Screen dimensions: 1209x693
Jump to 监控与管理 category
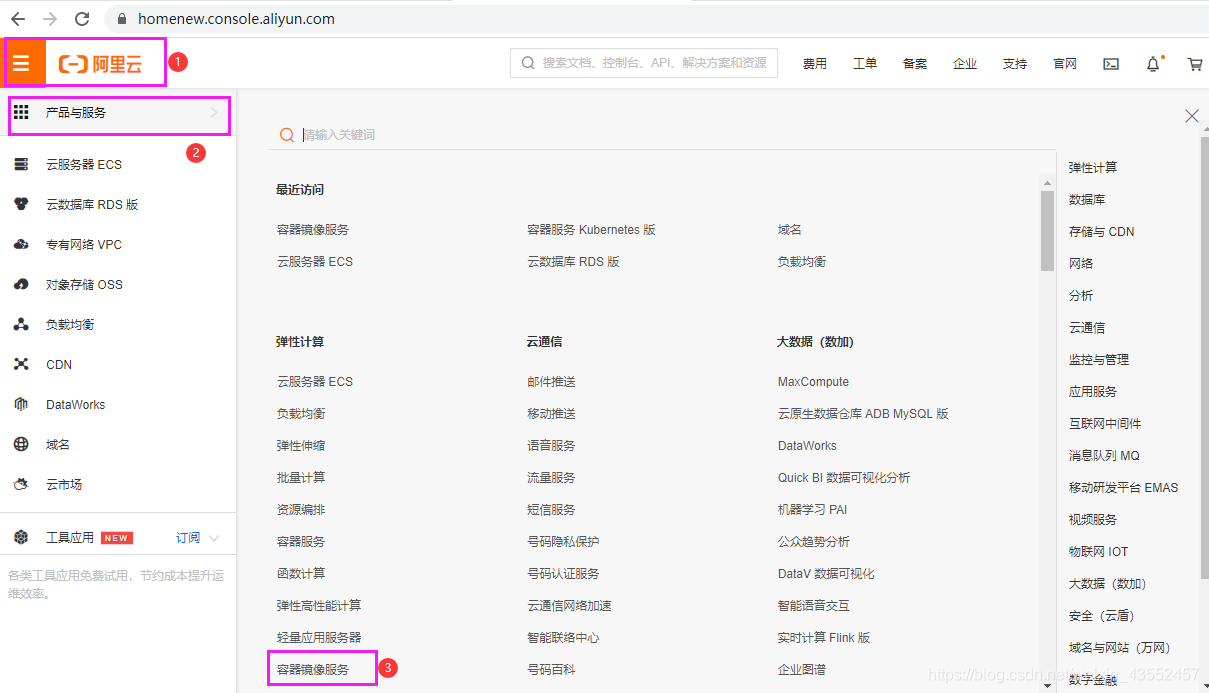(1099, 360)
